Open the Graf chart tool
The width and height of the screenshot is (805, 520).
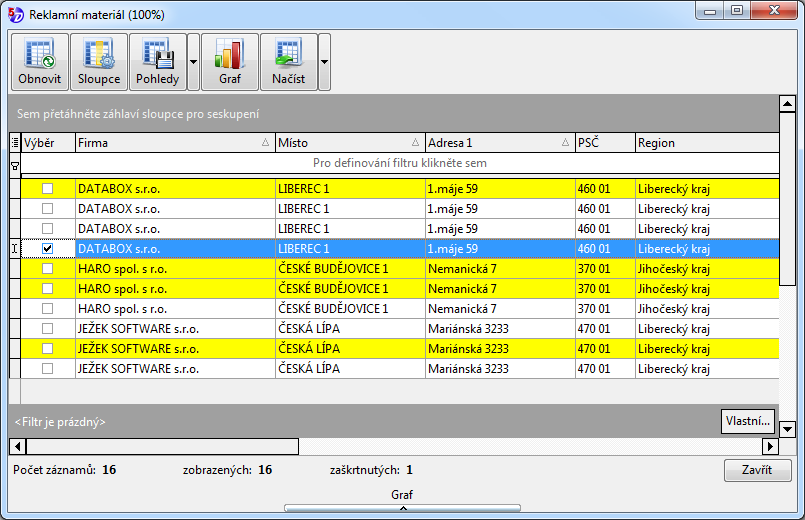pyautogui.click(x=229, y=62)
